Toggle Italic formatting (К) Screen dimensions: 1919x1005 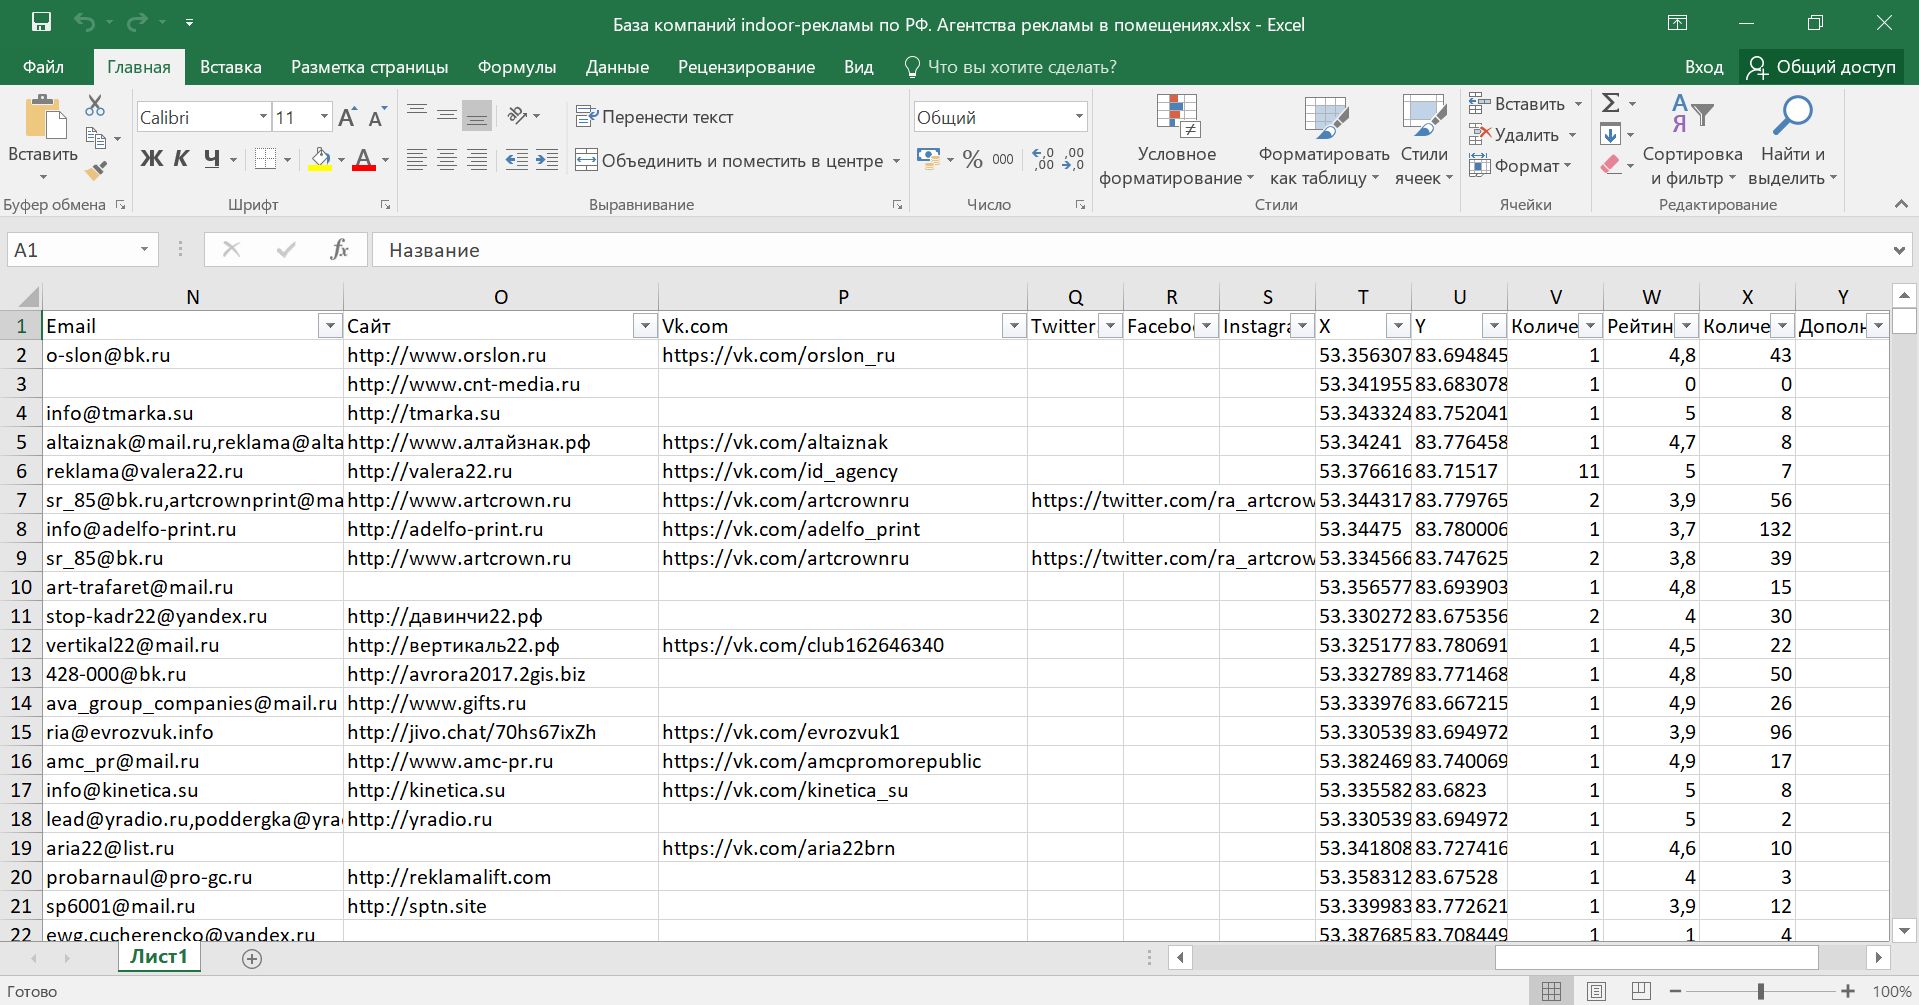(181, 159)
